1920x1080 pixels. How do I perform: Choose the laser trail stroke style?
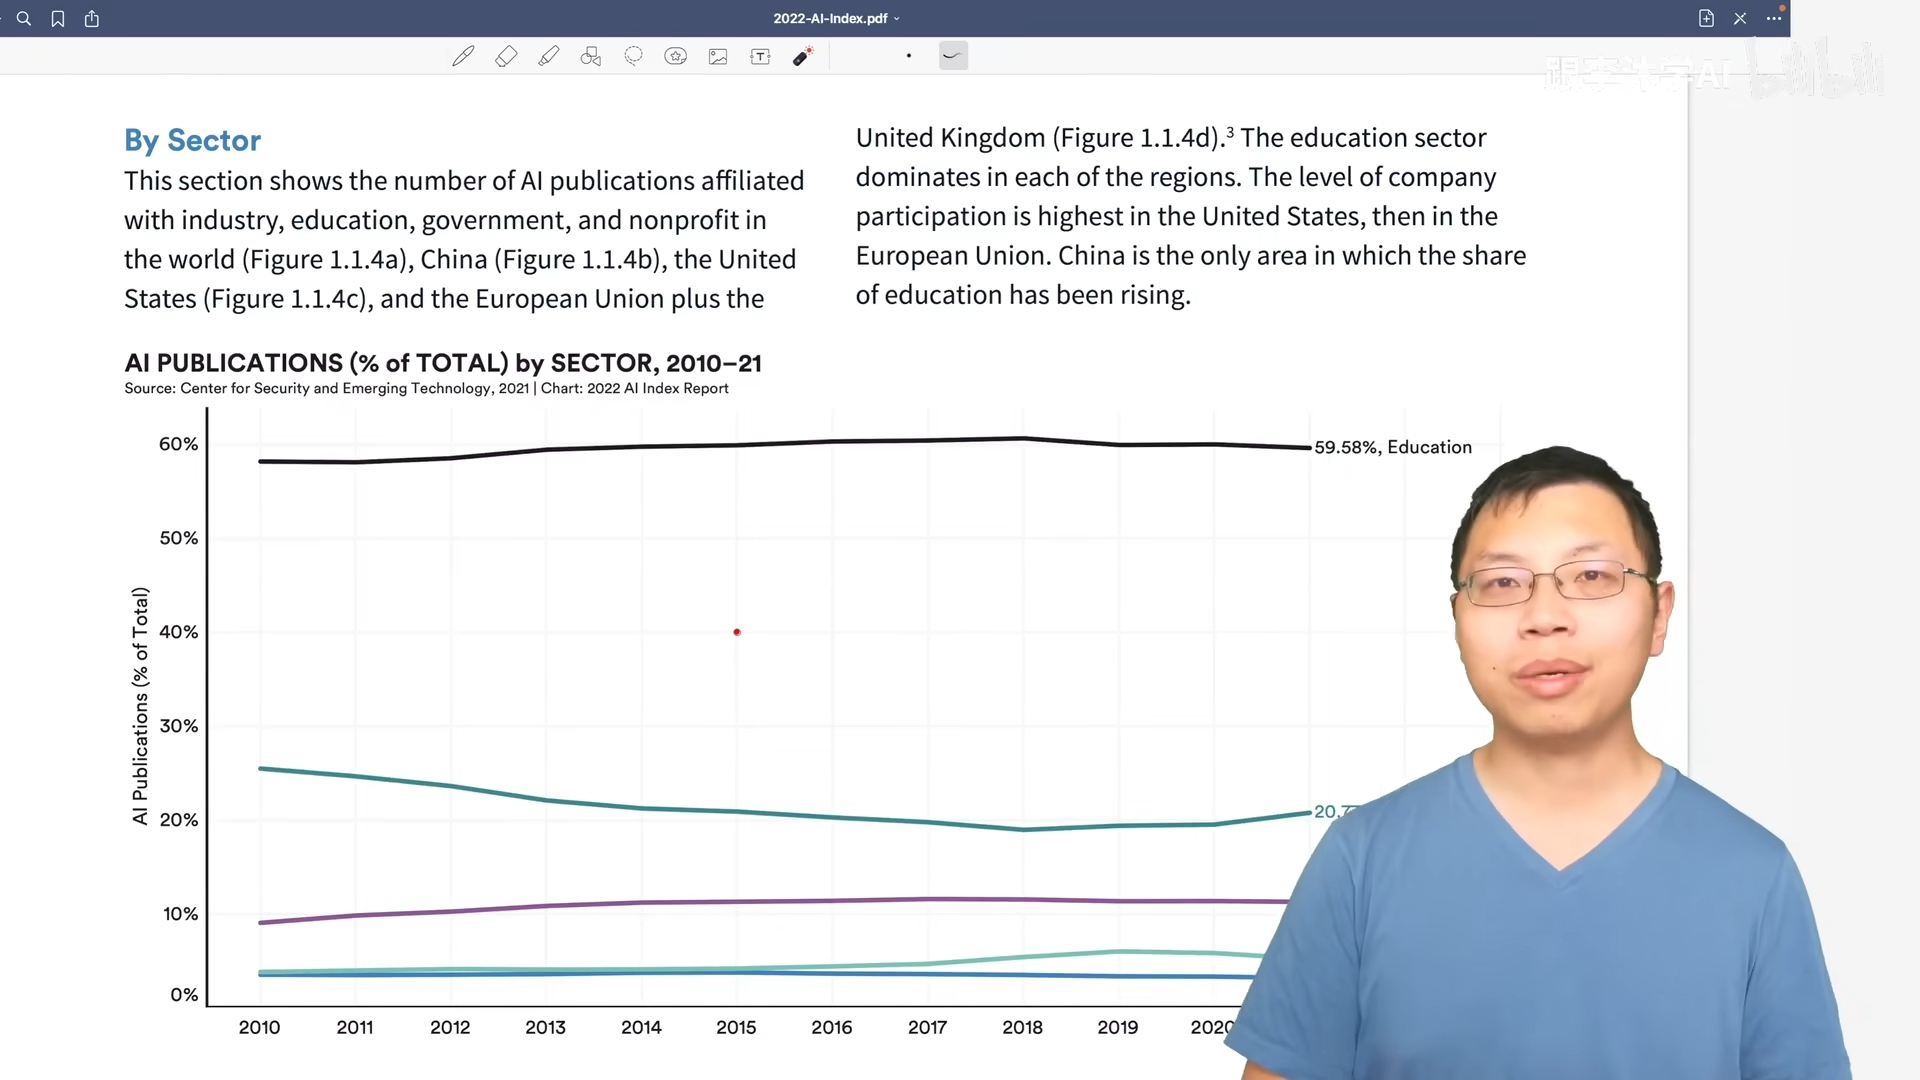click(952, 56)
